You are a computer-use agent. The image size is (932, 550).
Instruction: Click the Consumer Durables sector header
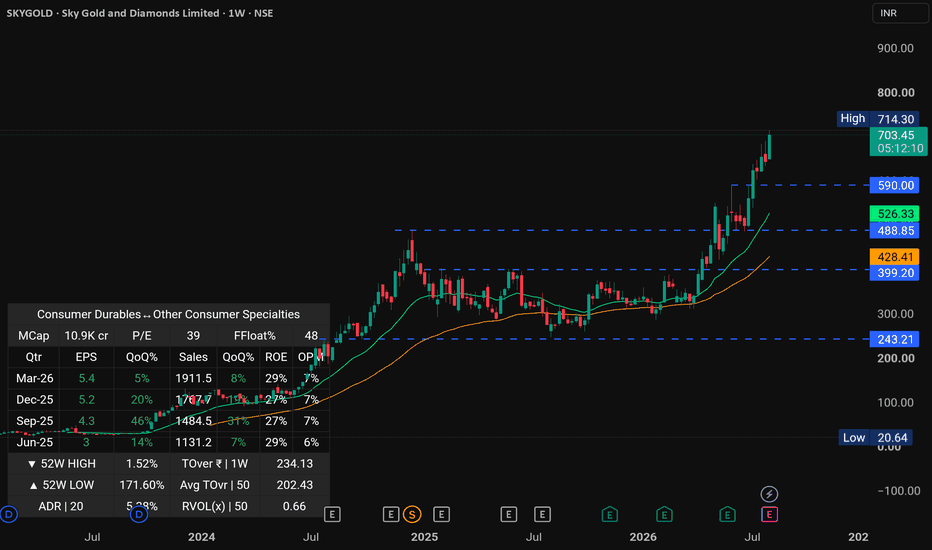[x=168, y=315]
